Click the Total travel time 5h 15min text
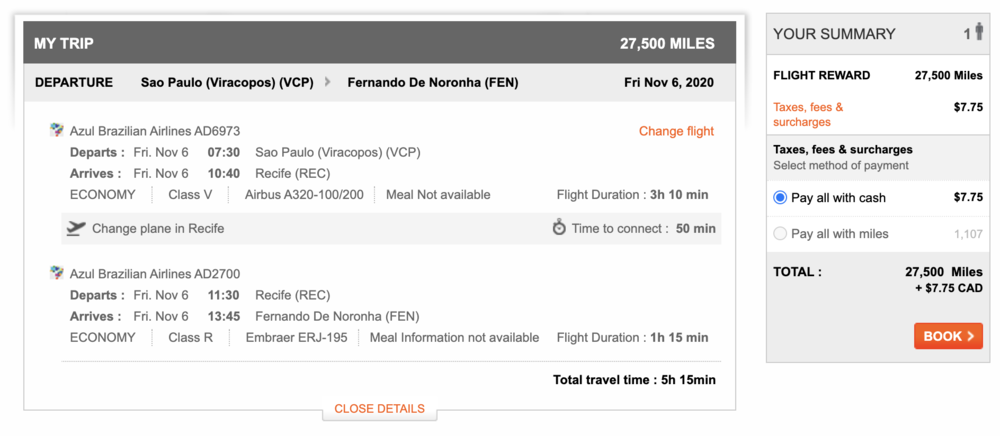Screen dimensions: 1000x436 [634, 380]
